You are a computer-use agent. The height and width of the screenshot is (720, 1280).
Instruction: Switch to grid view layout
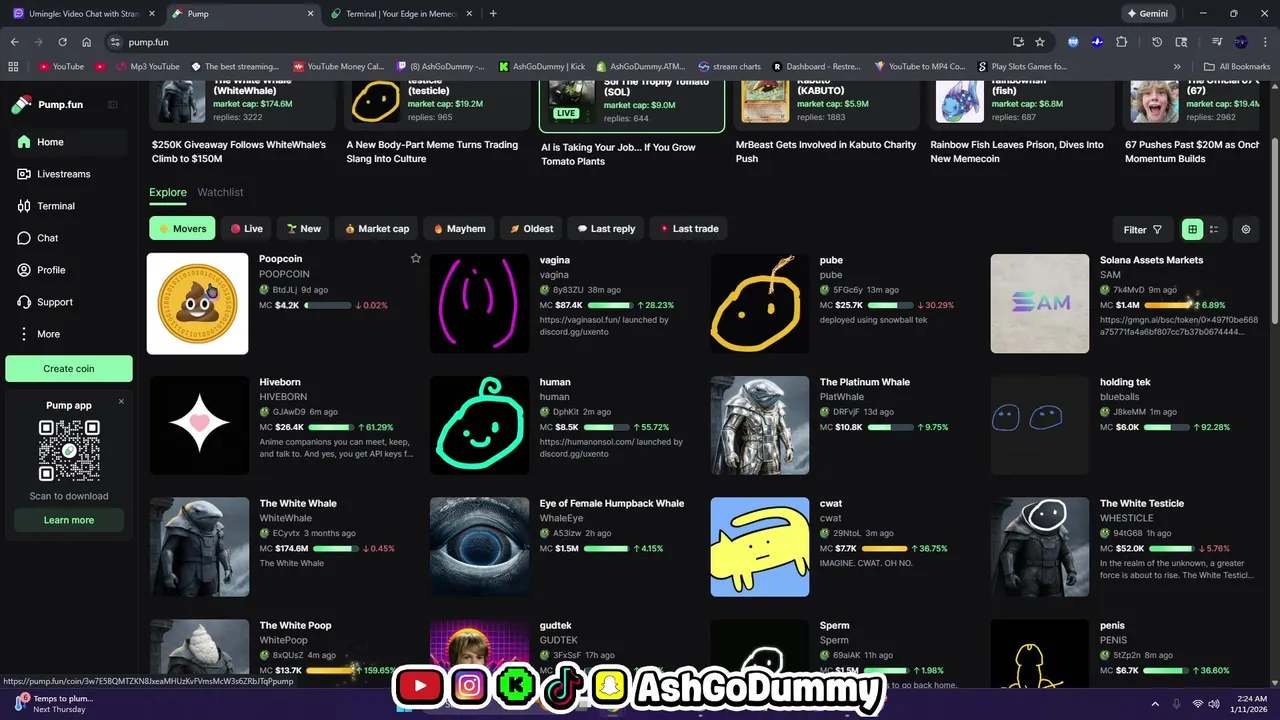pyautogui.click(x=1192, y=230)
